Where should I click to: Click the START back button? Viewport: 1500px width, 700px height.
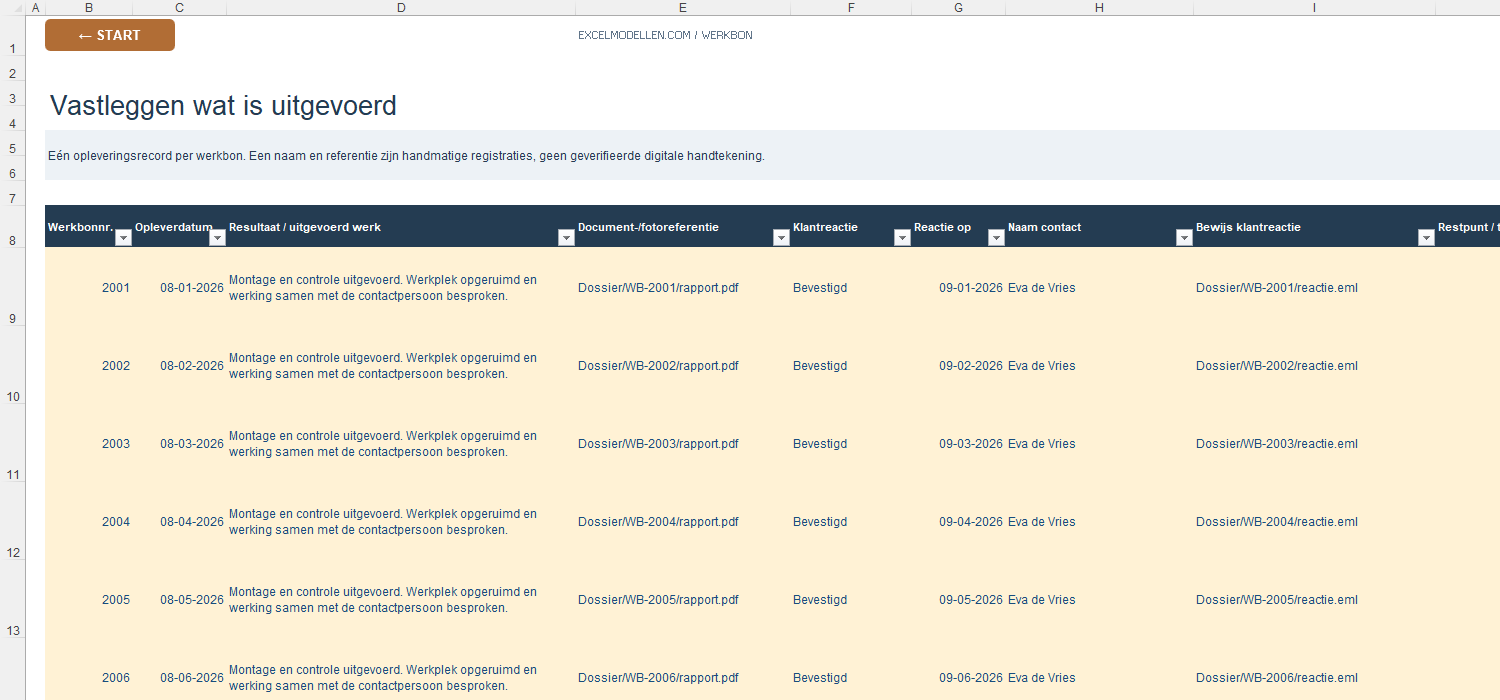[110, 35]
